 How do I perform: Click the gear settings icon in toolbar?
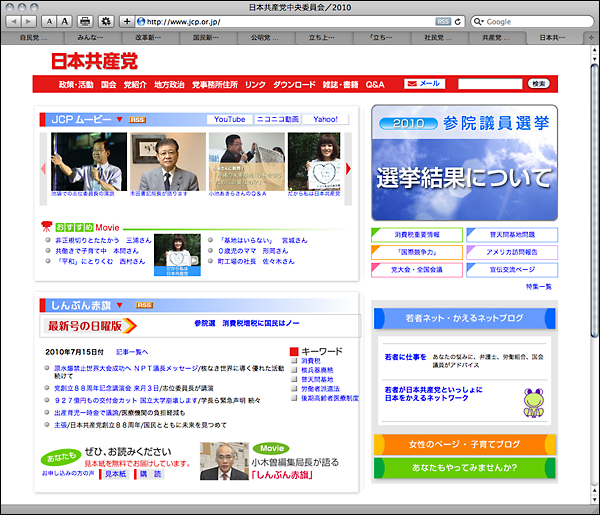pyautogui.click(x=104, y=21)
